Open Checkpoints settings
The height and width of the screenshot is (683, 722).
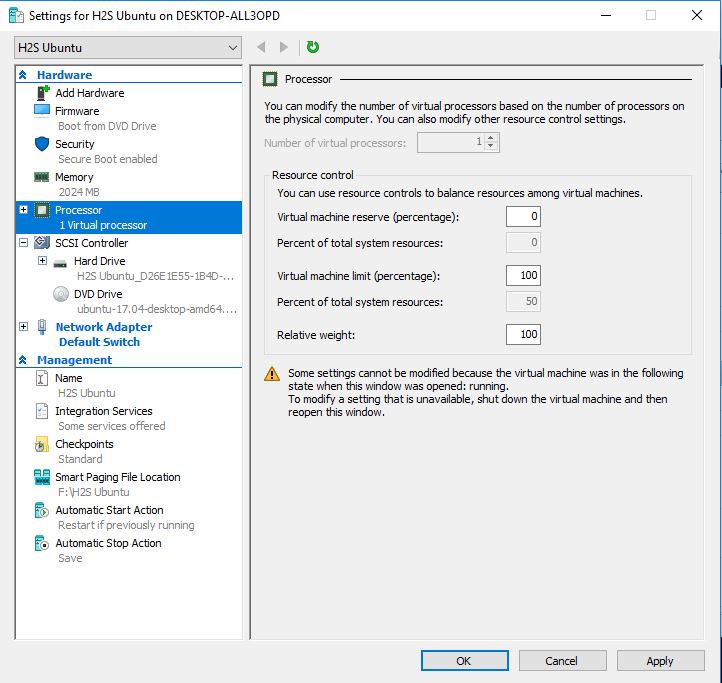click(x=84, y=444)
